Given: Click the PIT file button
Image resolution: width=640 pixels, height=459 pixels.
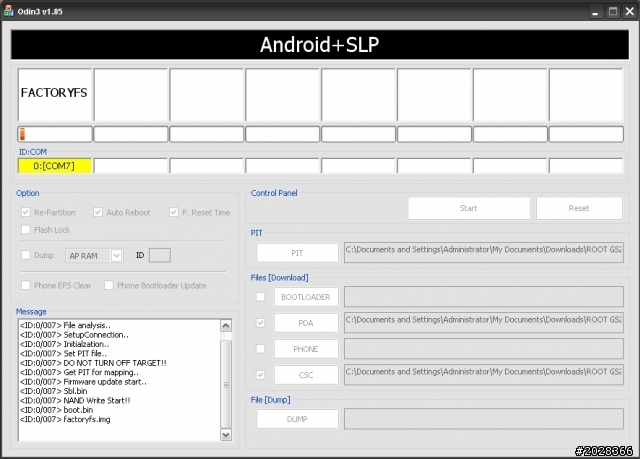Looking at the screenshot, I should [297, 253].
